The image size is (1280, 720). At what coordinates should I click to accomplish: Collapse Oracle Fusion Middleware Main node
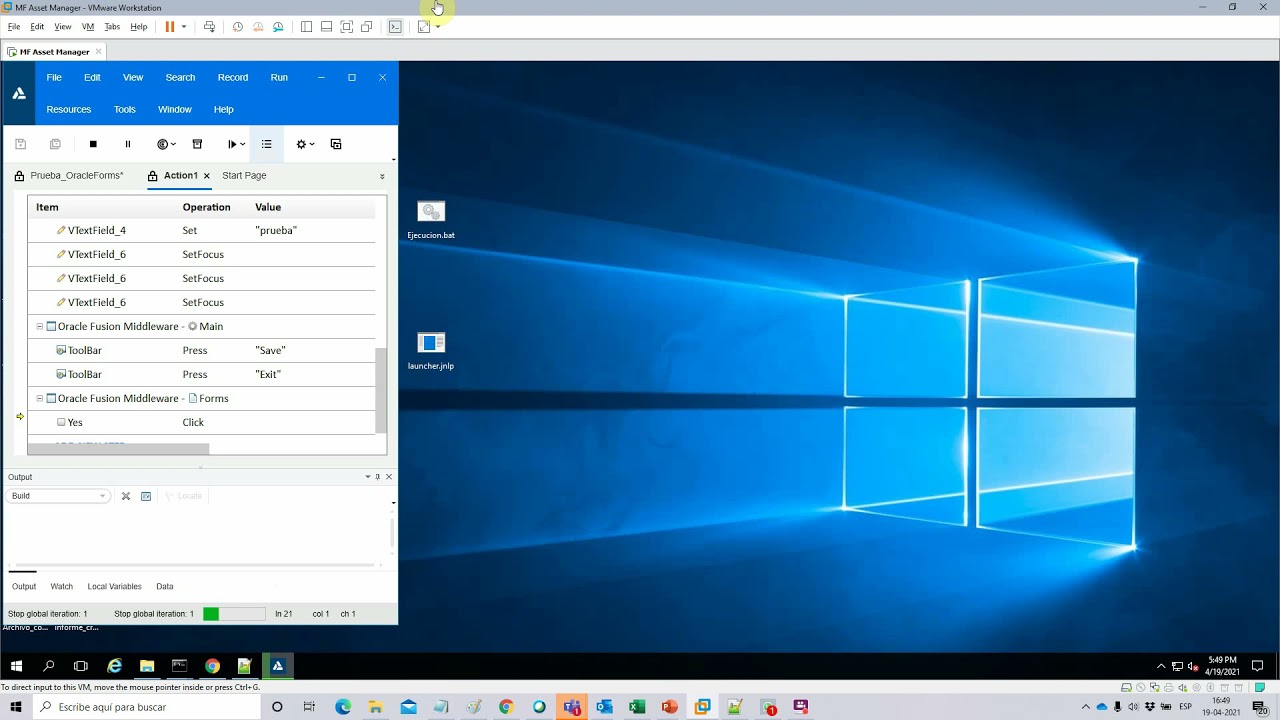coord(40,326)
